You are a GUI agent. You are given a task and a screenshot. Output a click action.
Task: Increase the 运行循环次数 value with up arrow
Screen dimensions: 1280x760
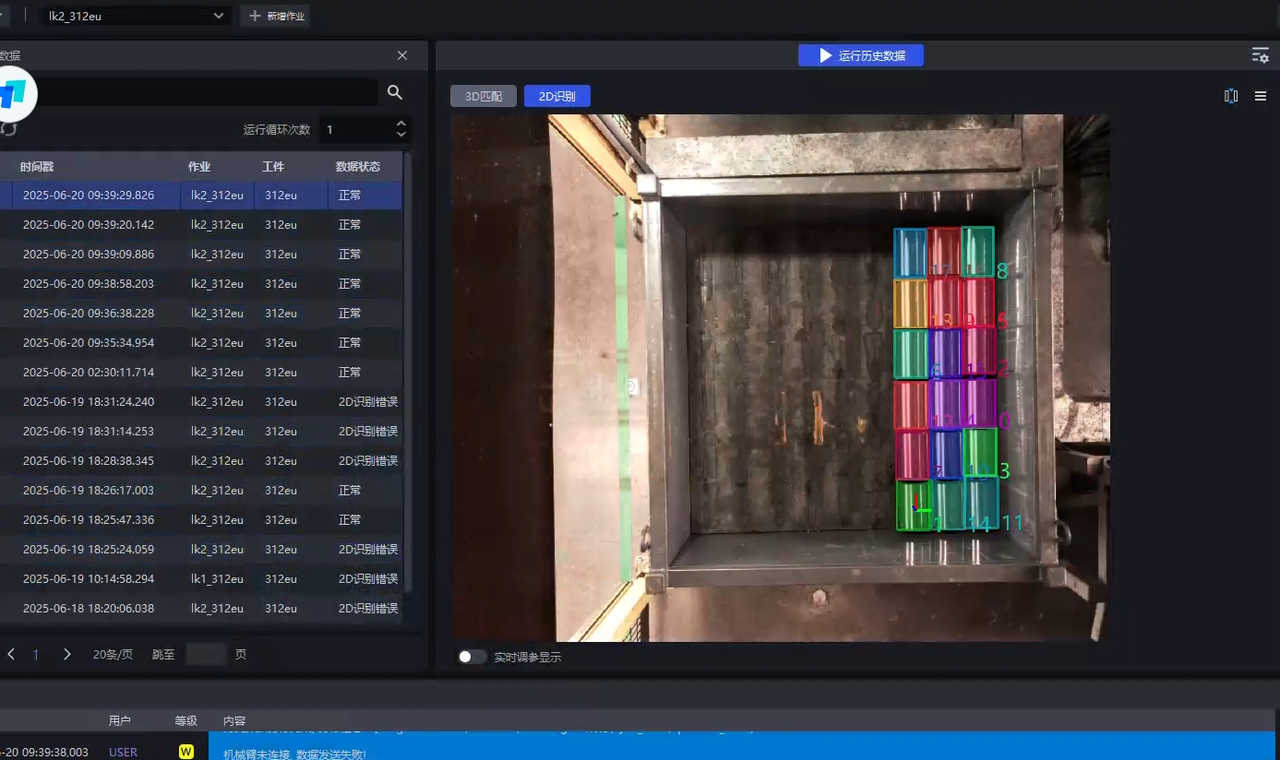pyautogui.click(x=401, y=124)
